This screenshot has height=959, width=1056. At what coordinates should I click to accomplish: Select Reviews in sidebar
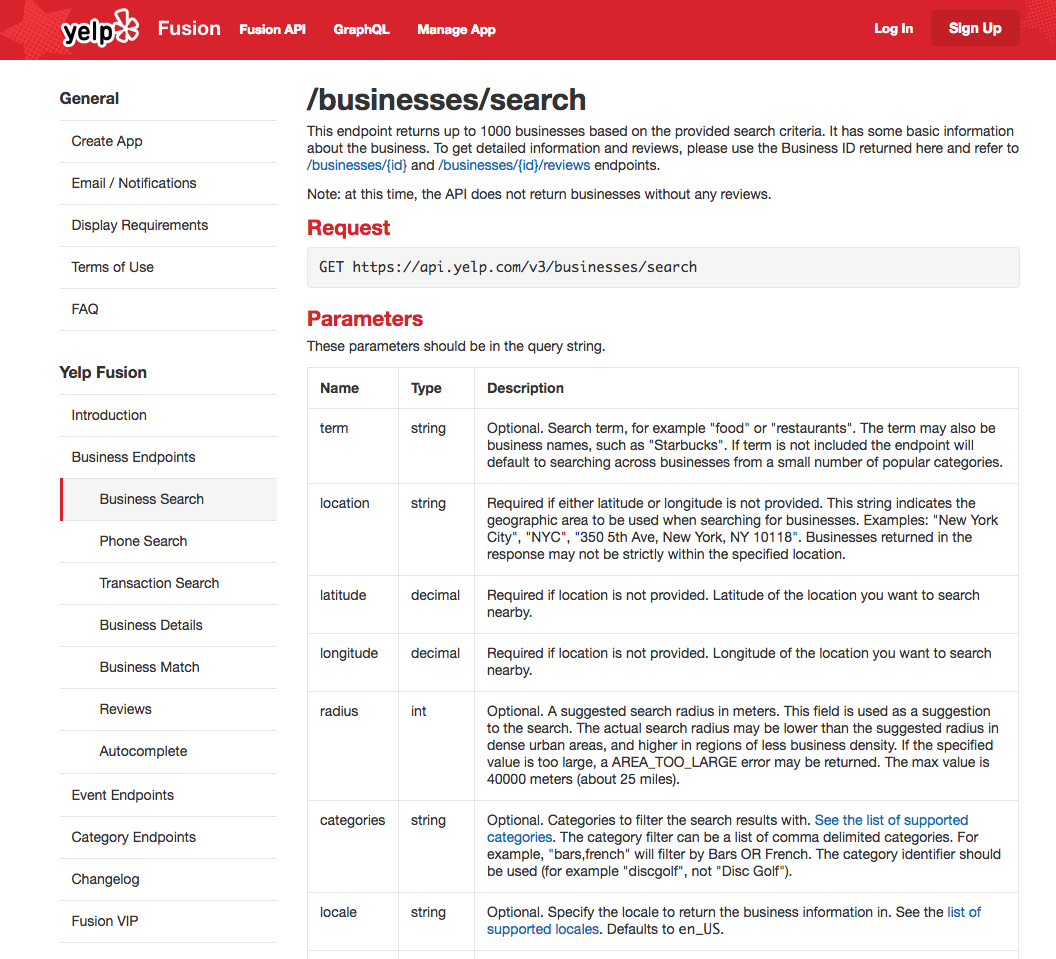pyautogui.click(x=168, y=709)
